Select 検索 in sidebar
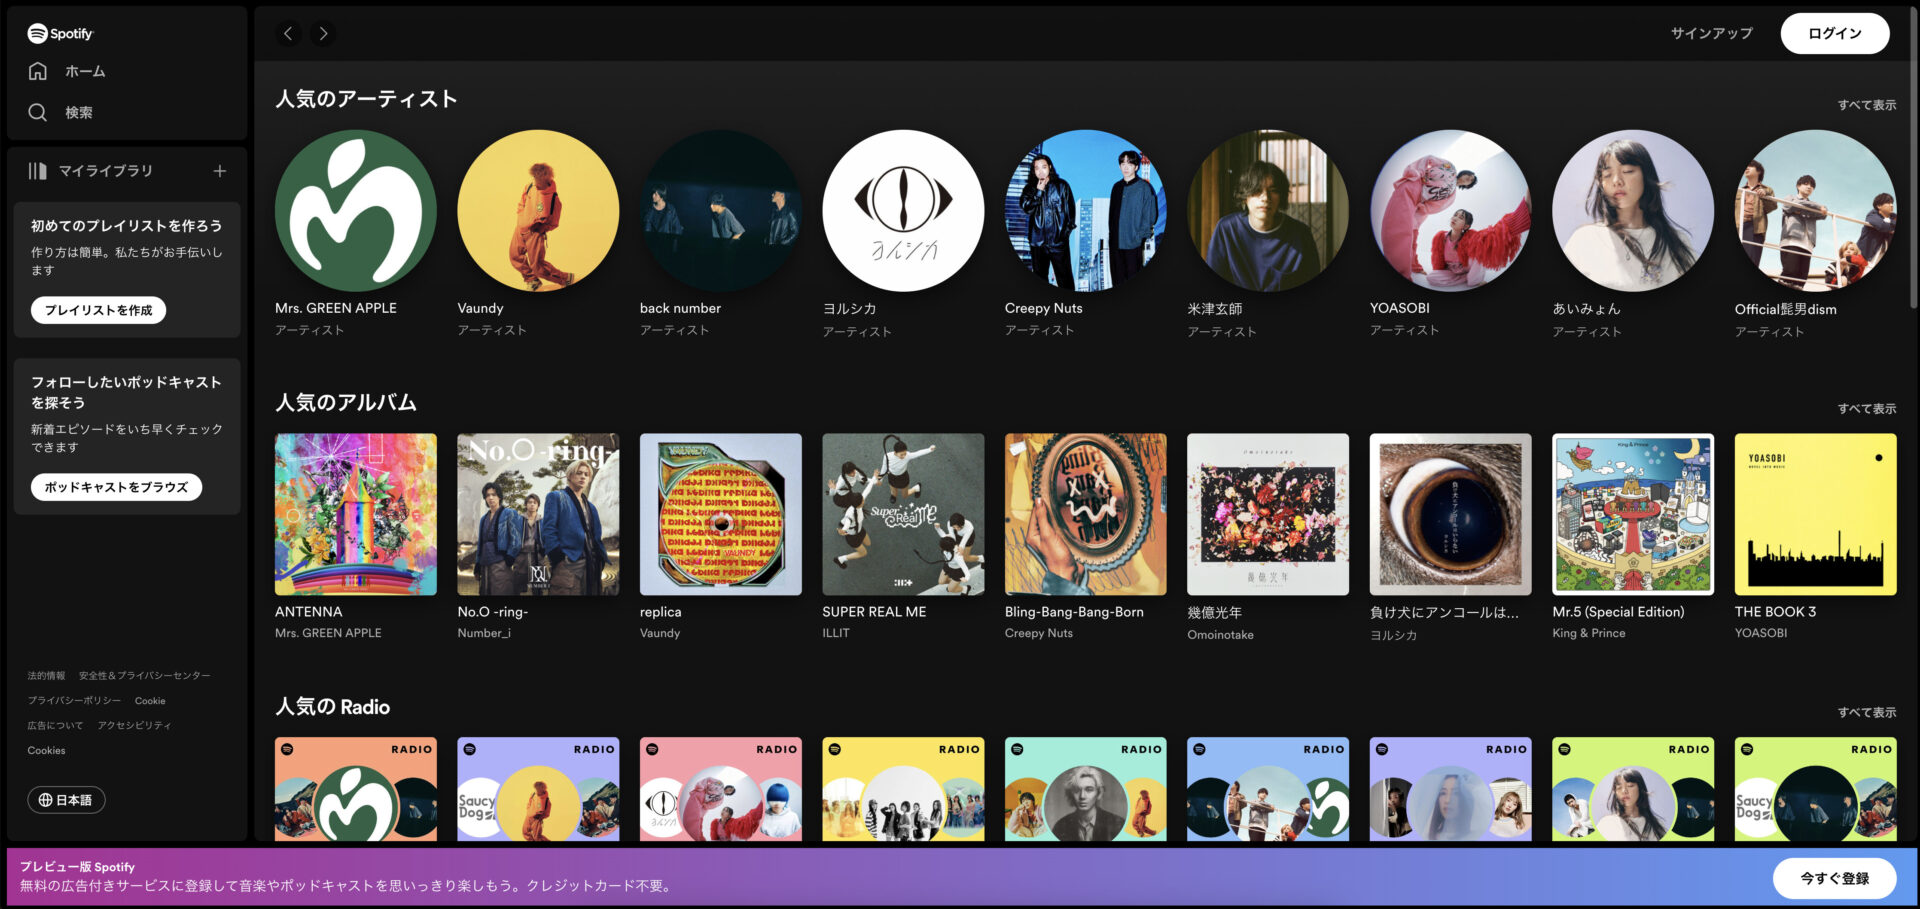Image resolution: width=1920 pixels, height=909 pixels. tap(79, 112)
